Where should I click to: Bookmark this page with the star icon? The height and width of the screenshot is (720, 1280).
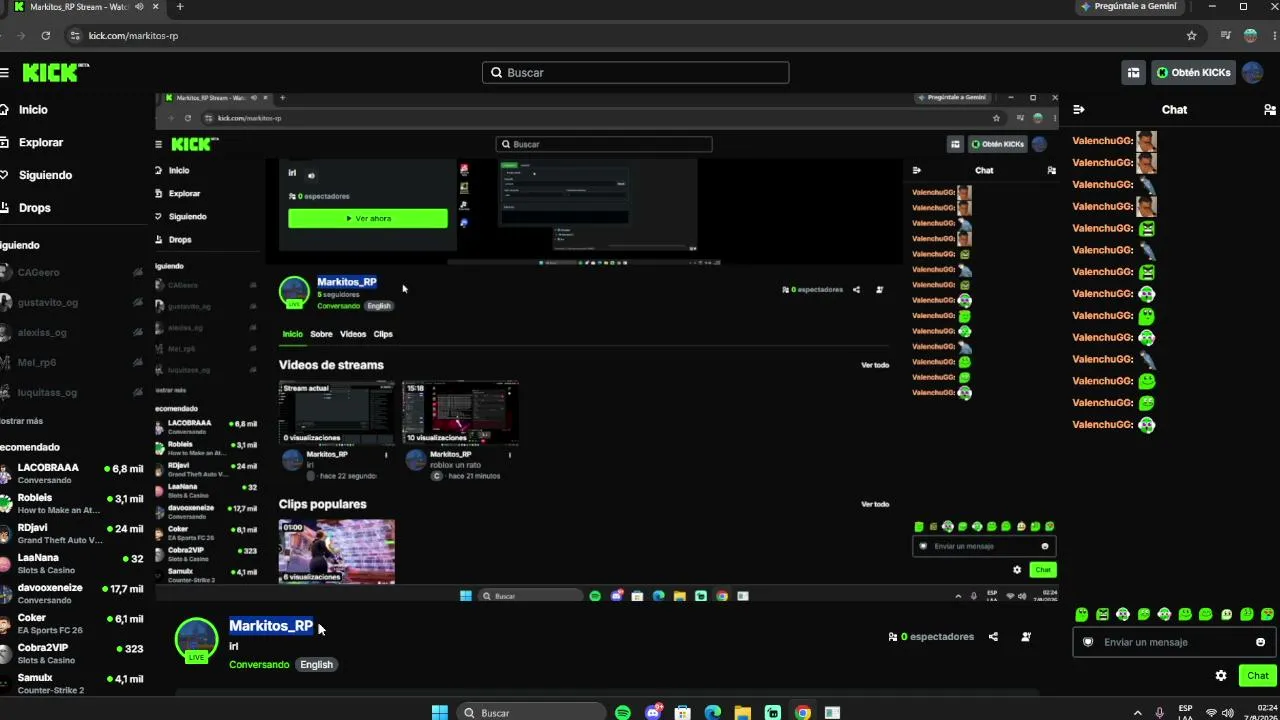point(1191,35)
